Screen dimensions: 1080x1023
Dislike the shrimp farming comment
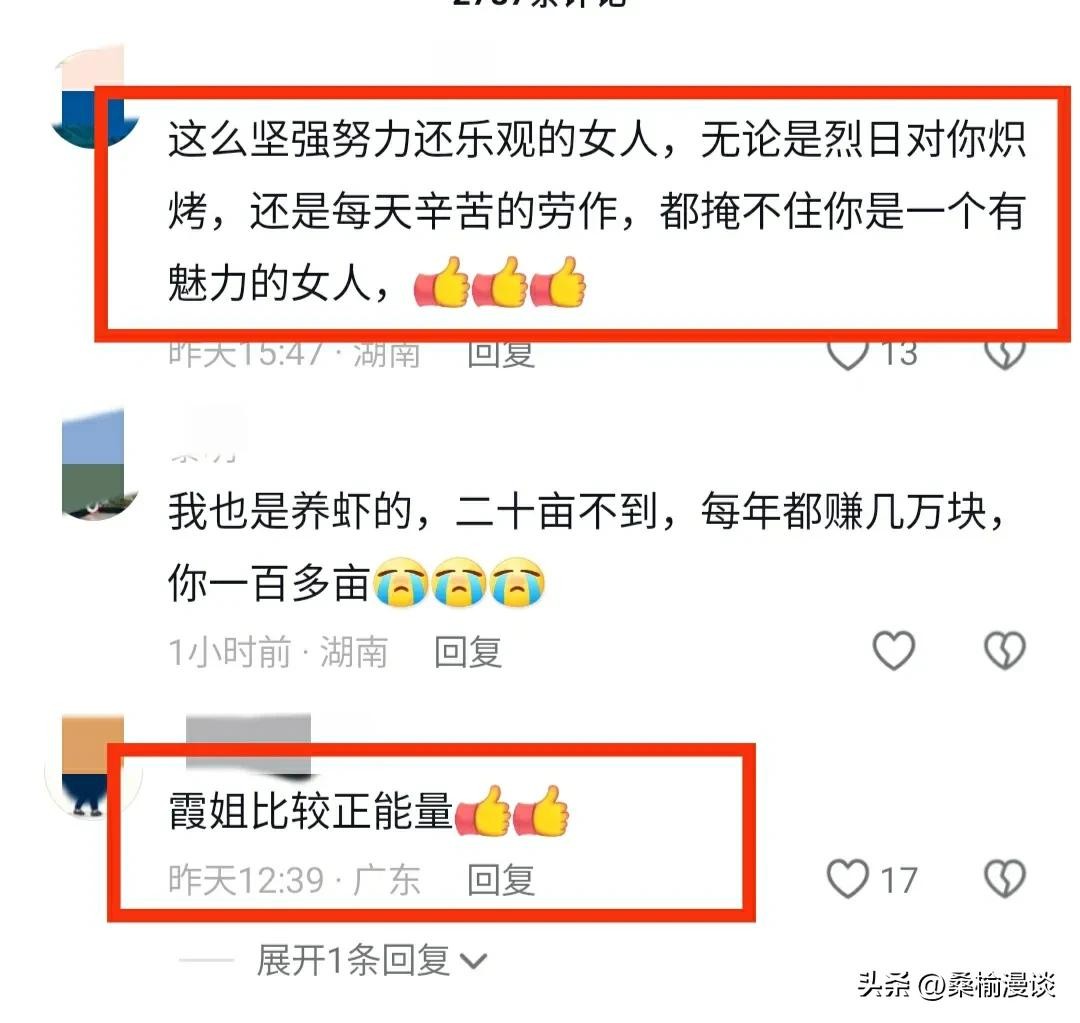click(1005, 650)
